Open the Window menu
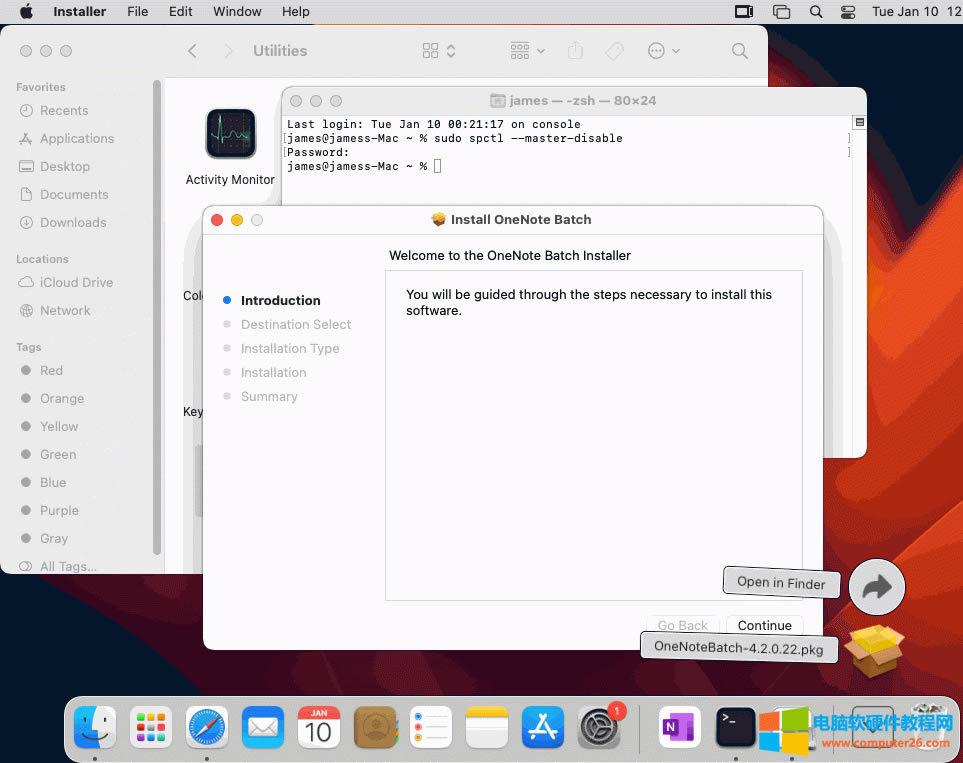The width and height of the screenshot is (963, 763). point(237,12)
